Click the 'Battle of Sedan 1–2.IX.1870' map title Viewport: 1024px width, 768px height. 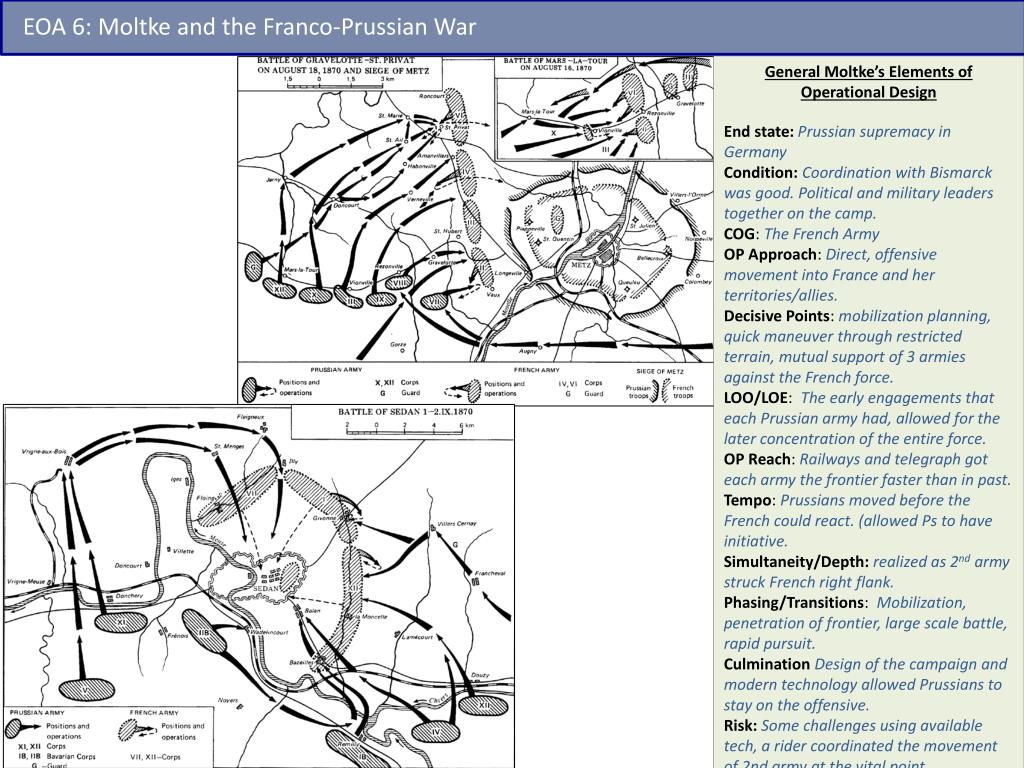point(406,412)
